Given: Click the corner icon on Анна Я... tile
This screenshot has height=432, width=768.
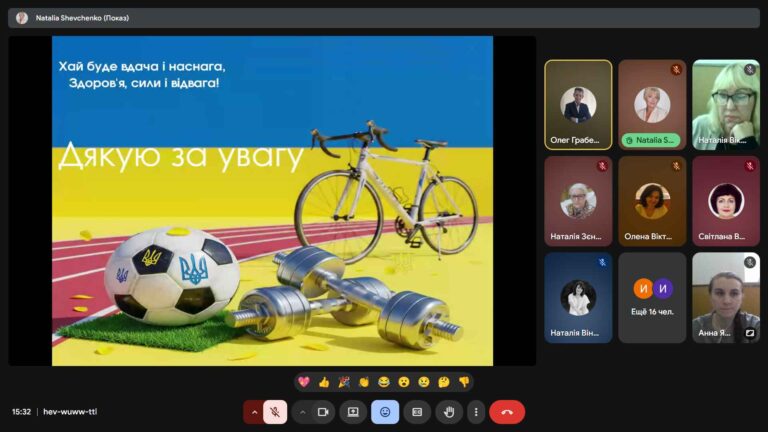Looking at the screenshot, I should coord(750,333).
